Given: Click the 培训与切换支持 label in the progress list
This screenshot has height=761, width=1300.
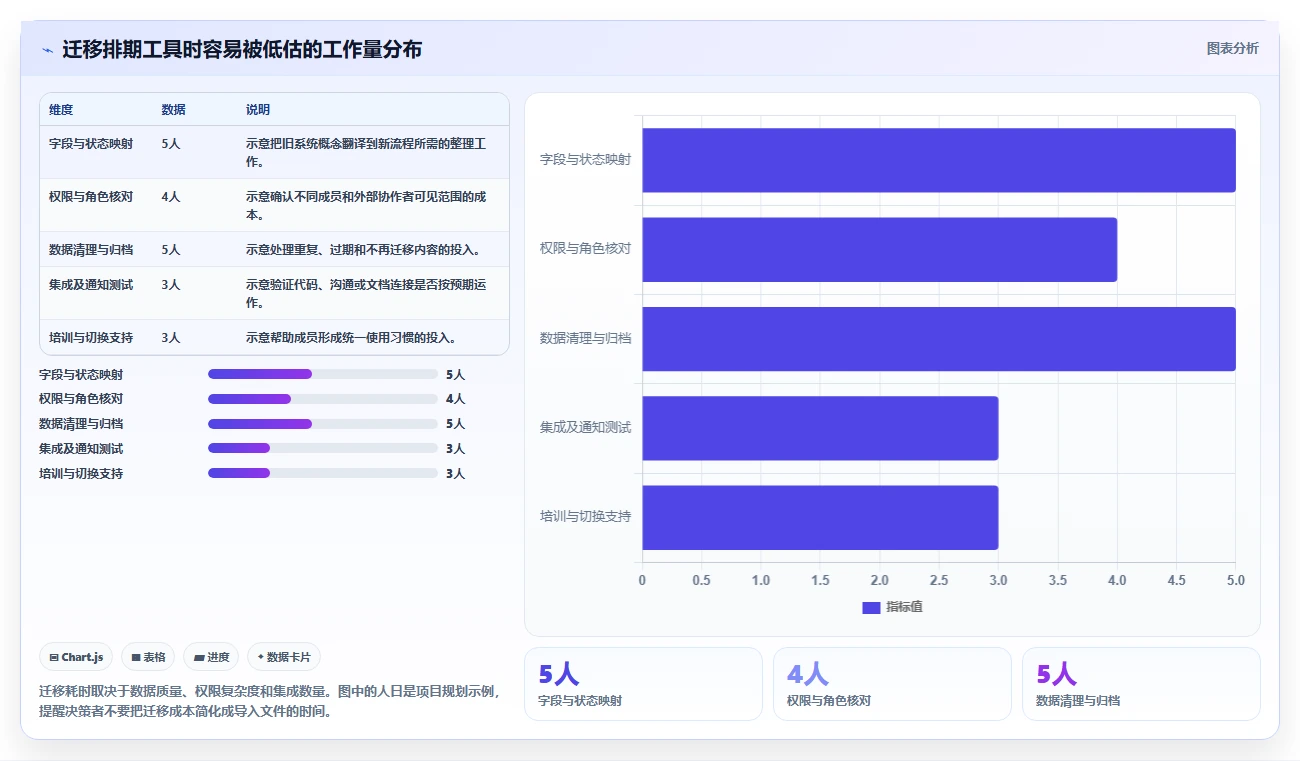Looking at the screenshot, I should coord(81,474).
